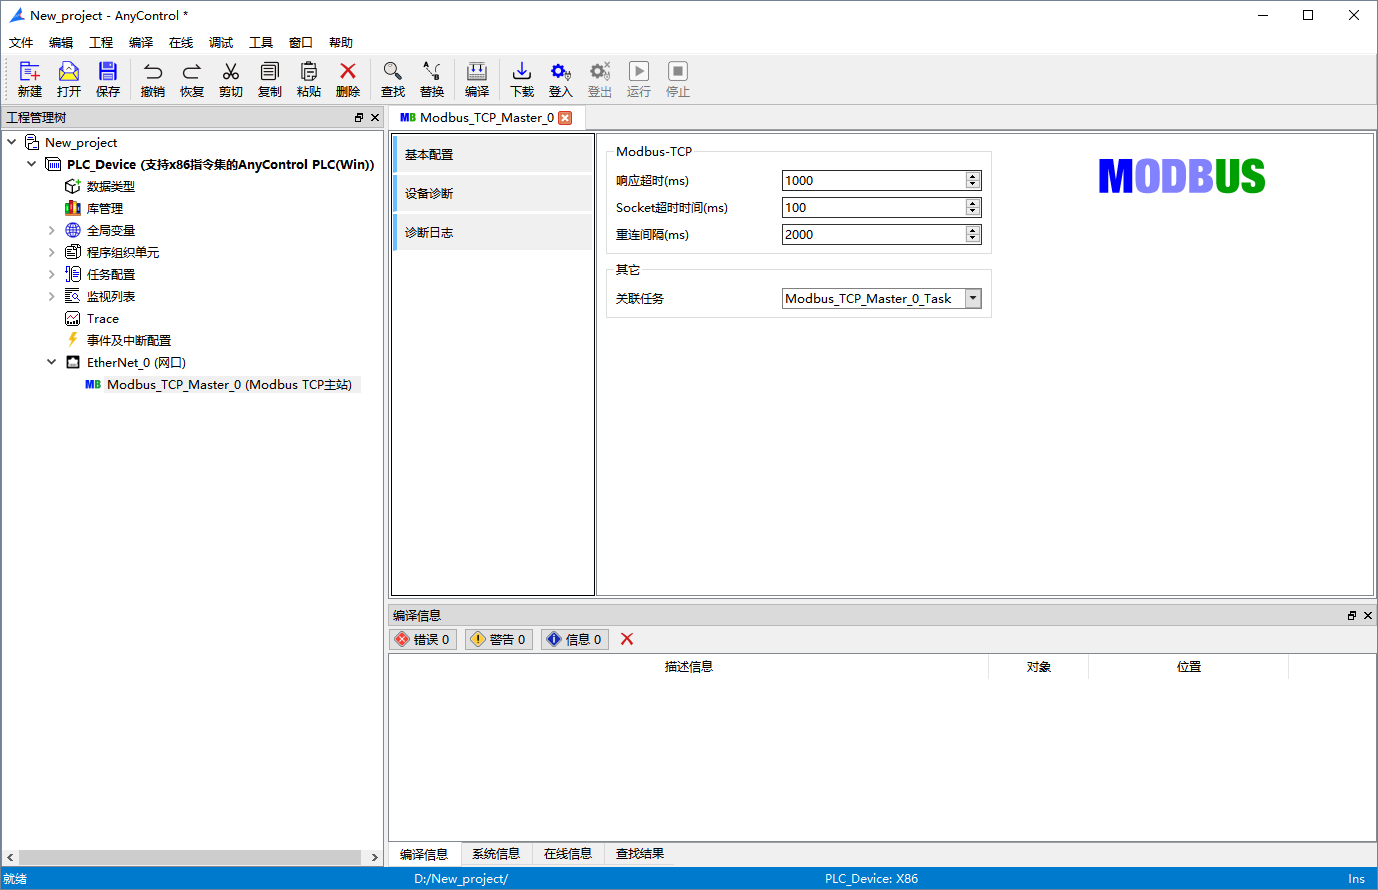Open the 帮助 menu
Screen dimensions: 1378x890
[x=341, y=42]
